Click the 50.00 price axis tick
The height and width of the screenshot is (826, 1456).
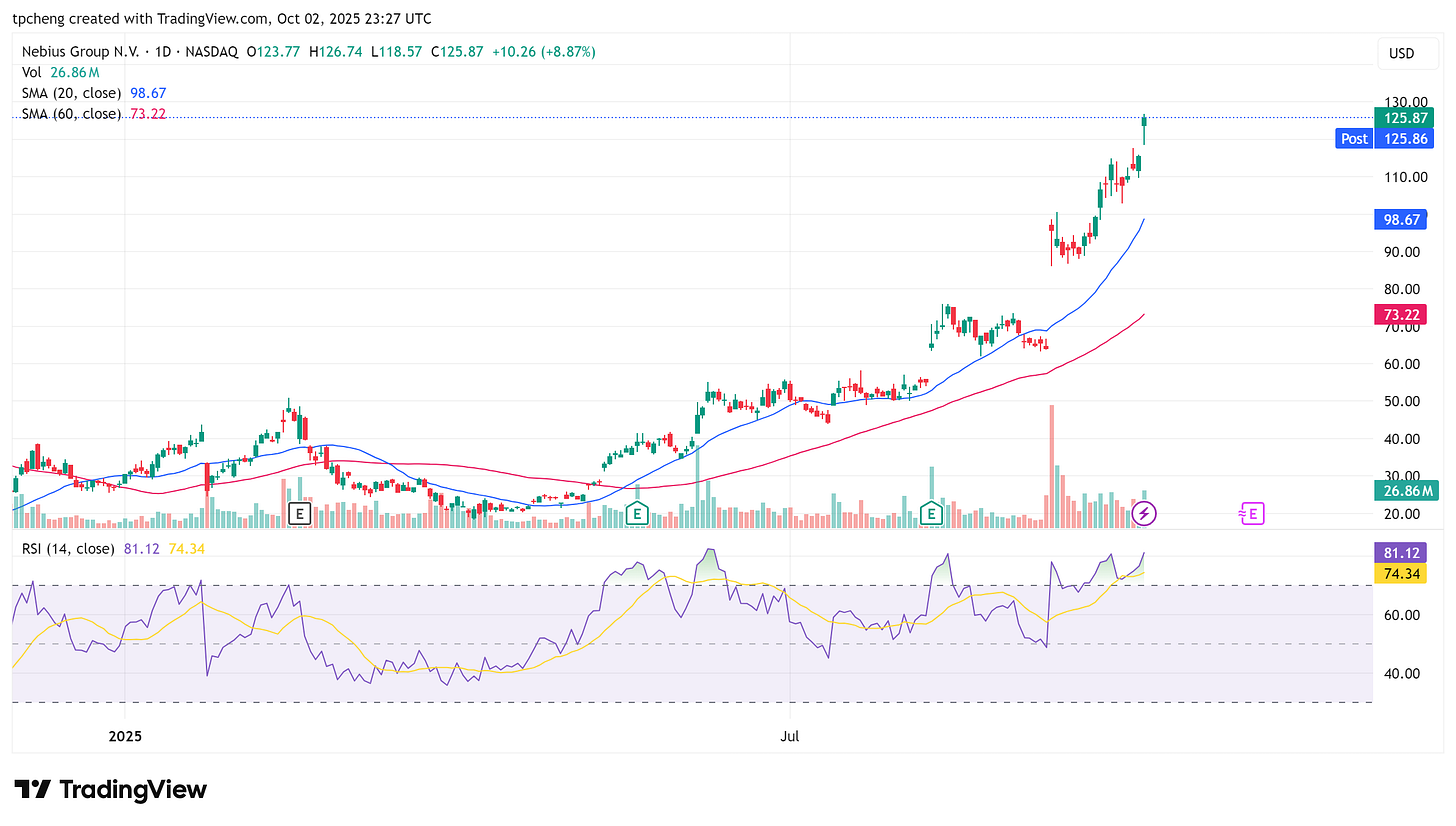1404,401
